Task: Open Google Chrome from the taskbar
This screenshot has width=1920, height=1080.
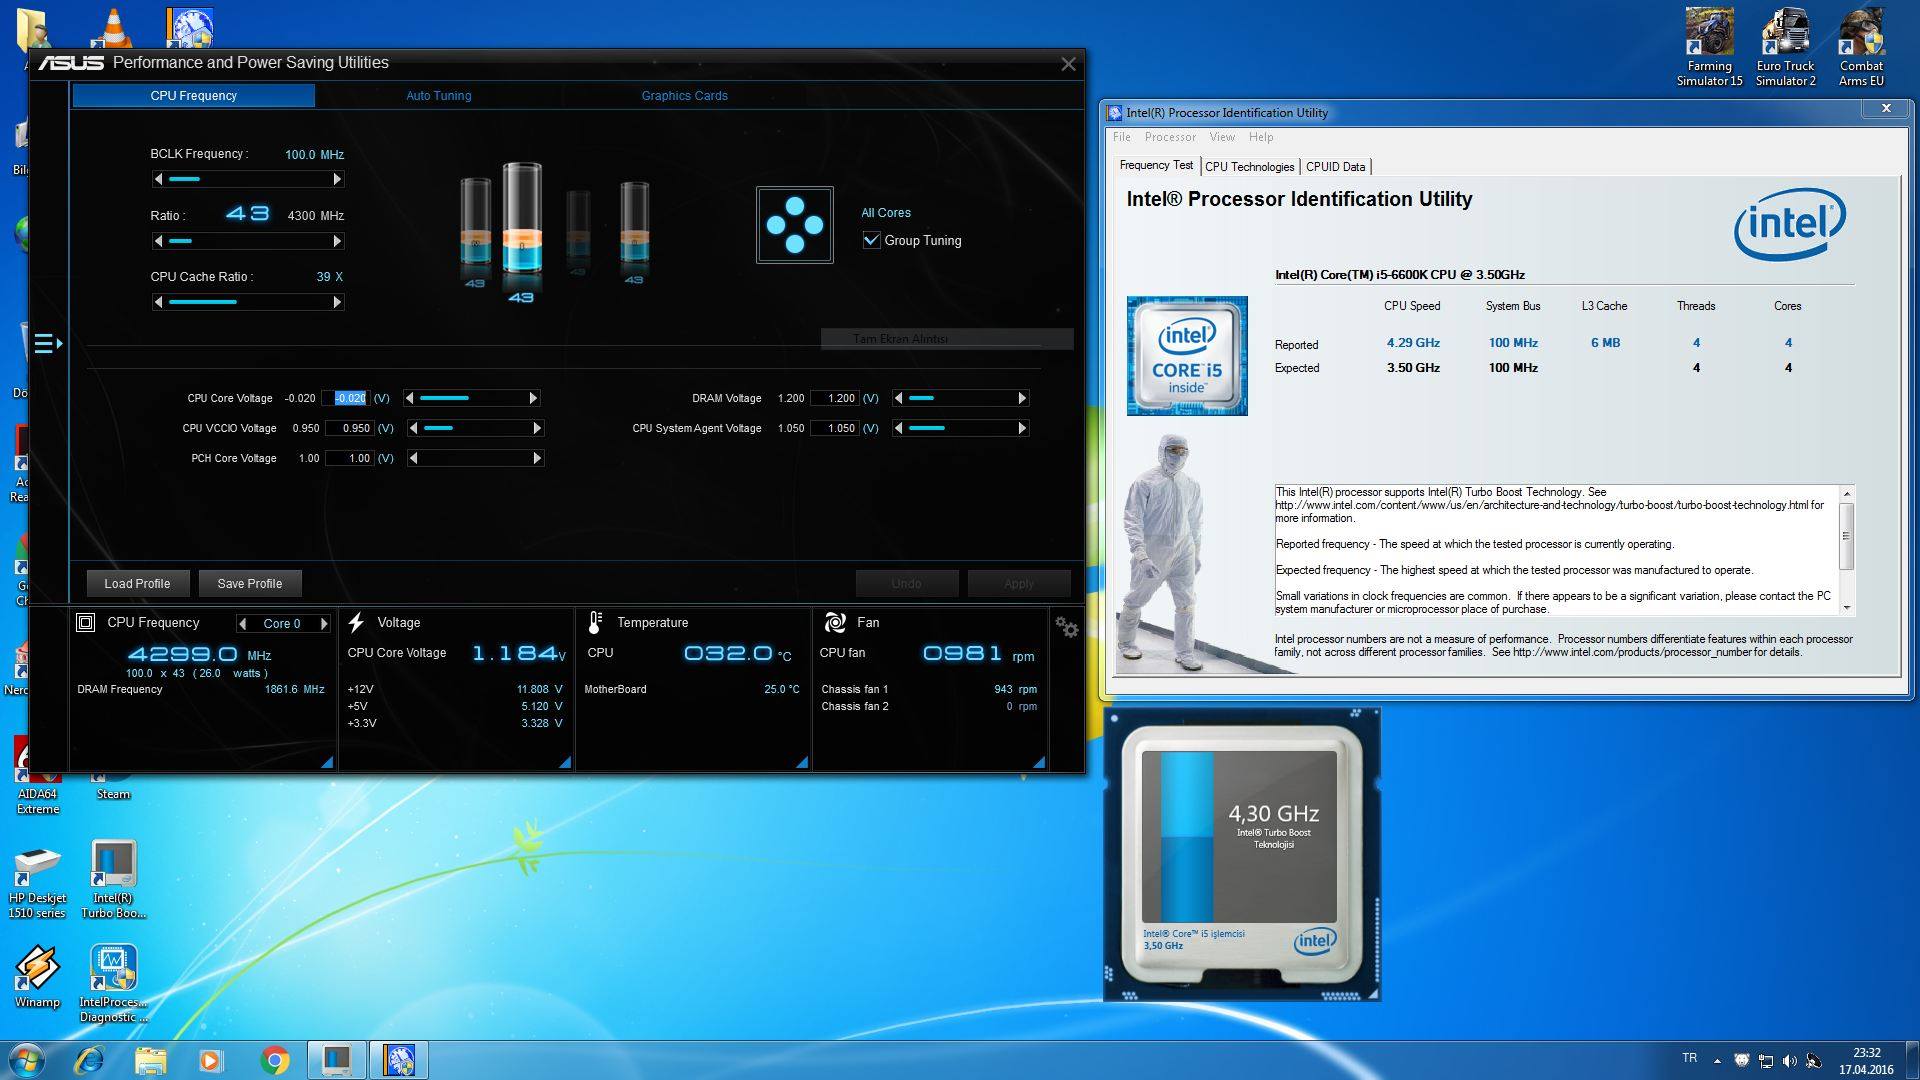Action: click(x=274, y=1059)
